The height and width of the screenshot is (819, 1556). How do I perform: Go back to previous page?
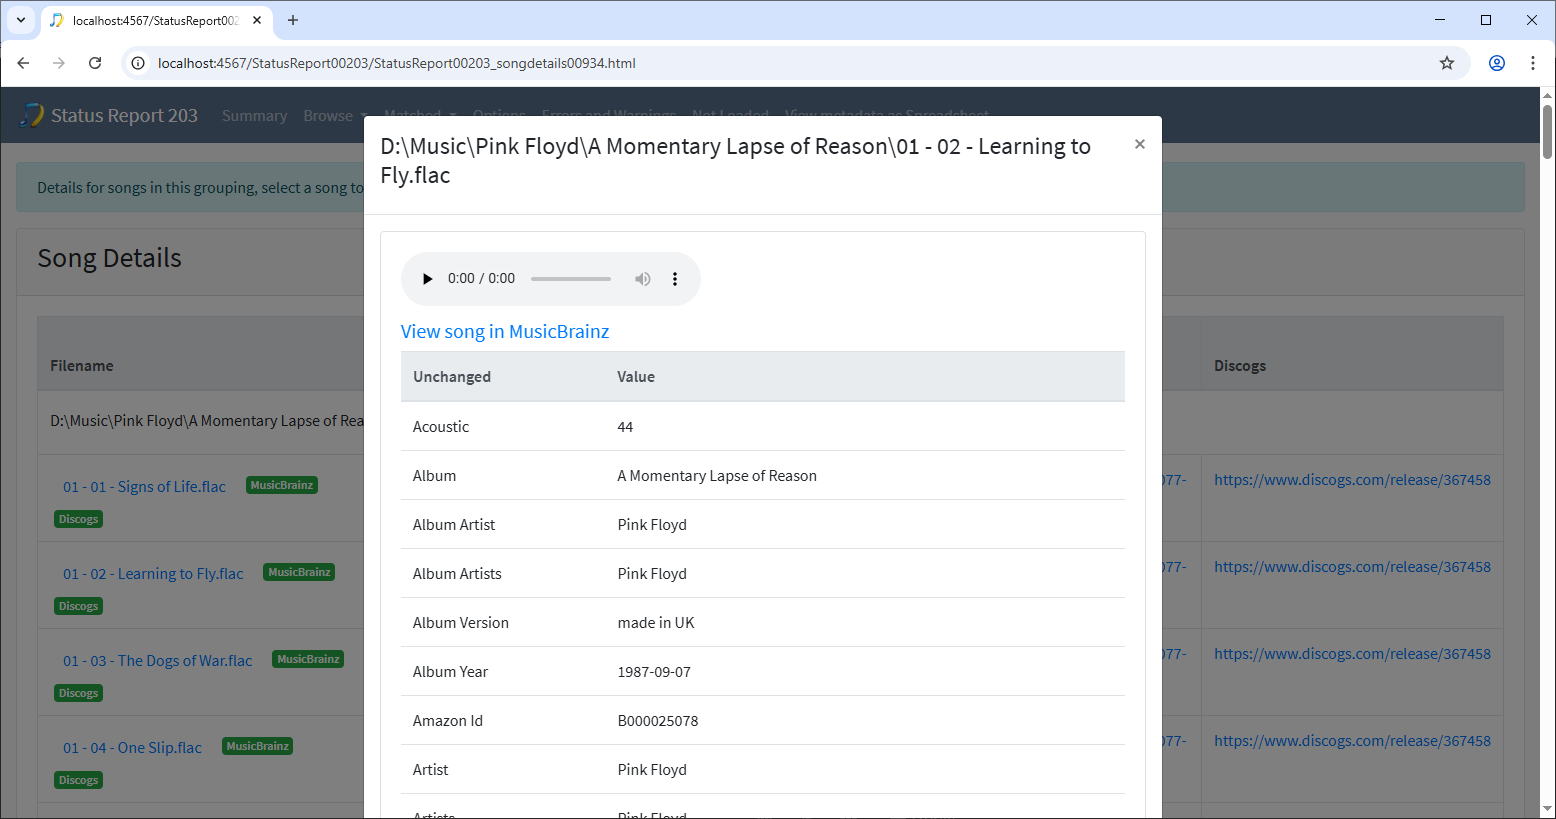pos(23,63)
